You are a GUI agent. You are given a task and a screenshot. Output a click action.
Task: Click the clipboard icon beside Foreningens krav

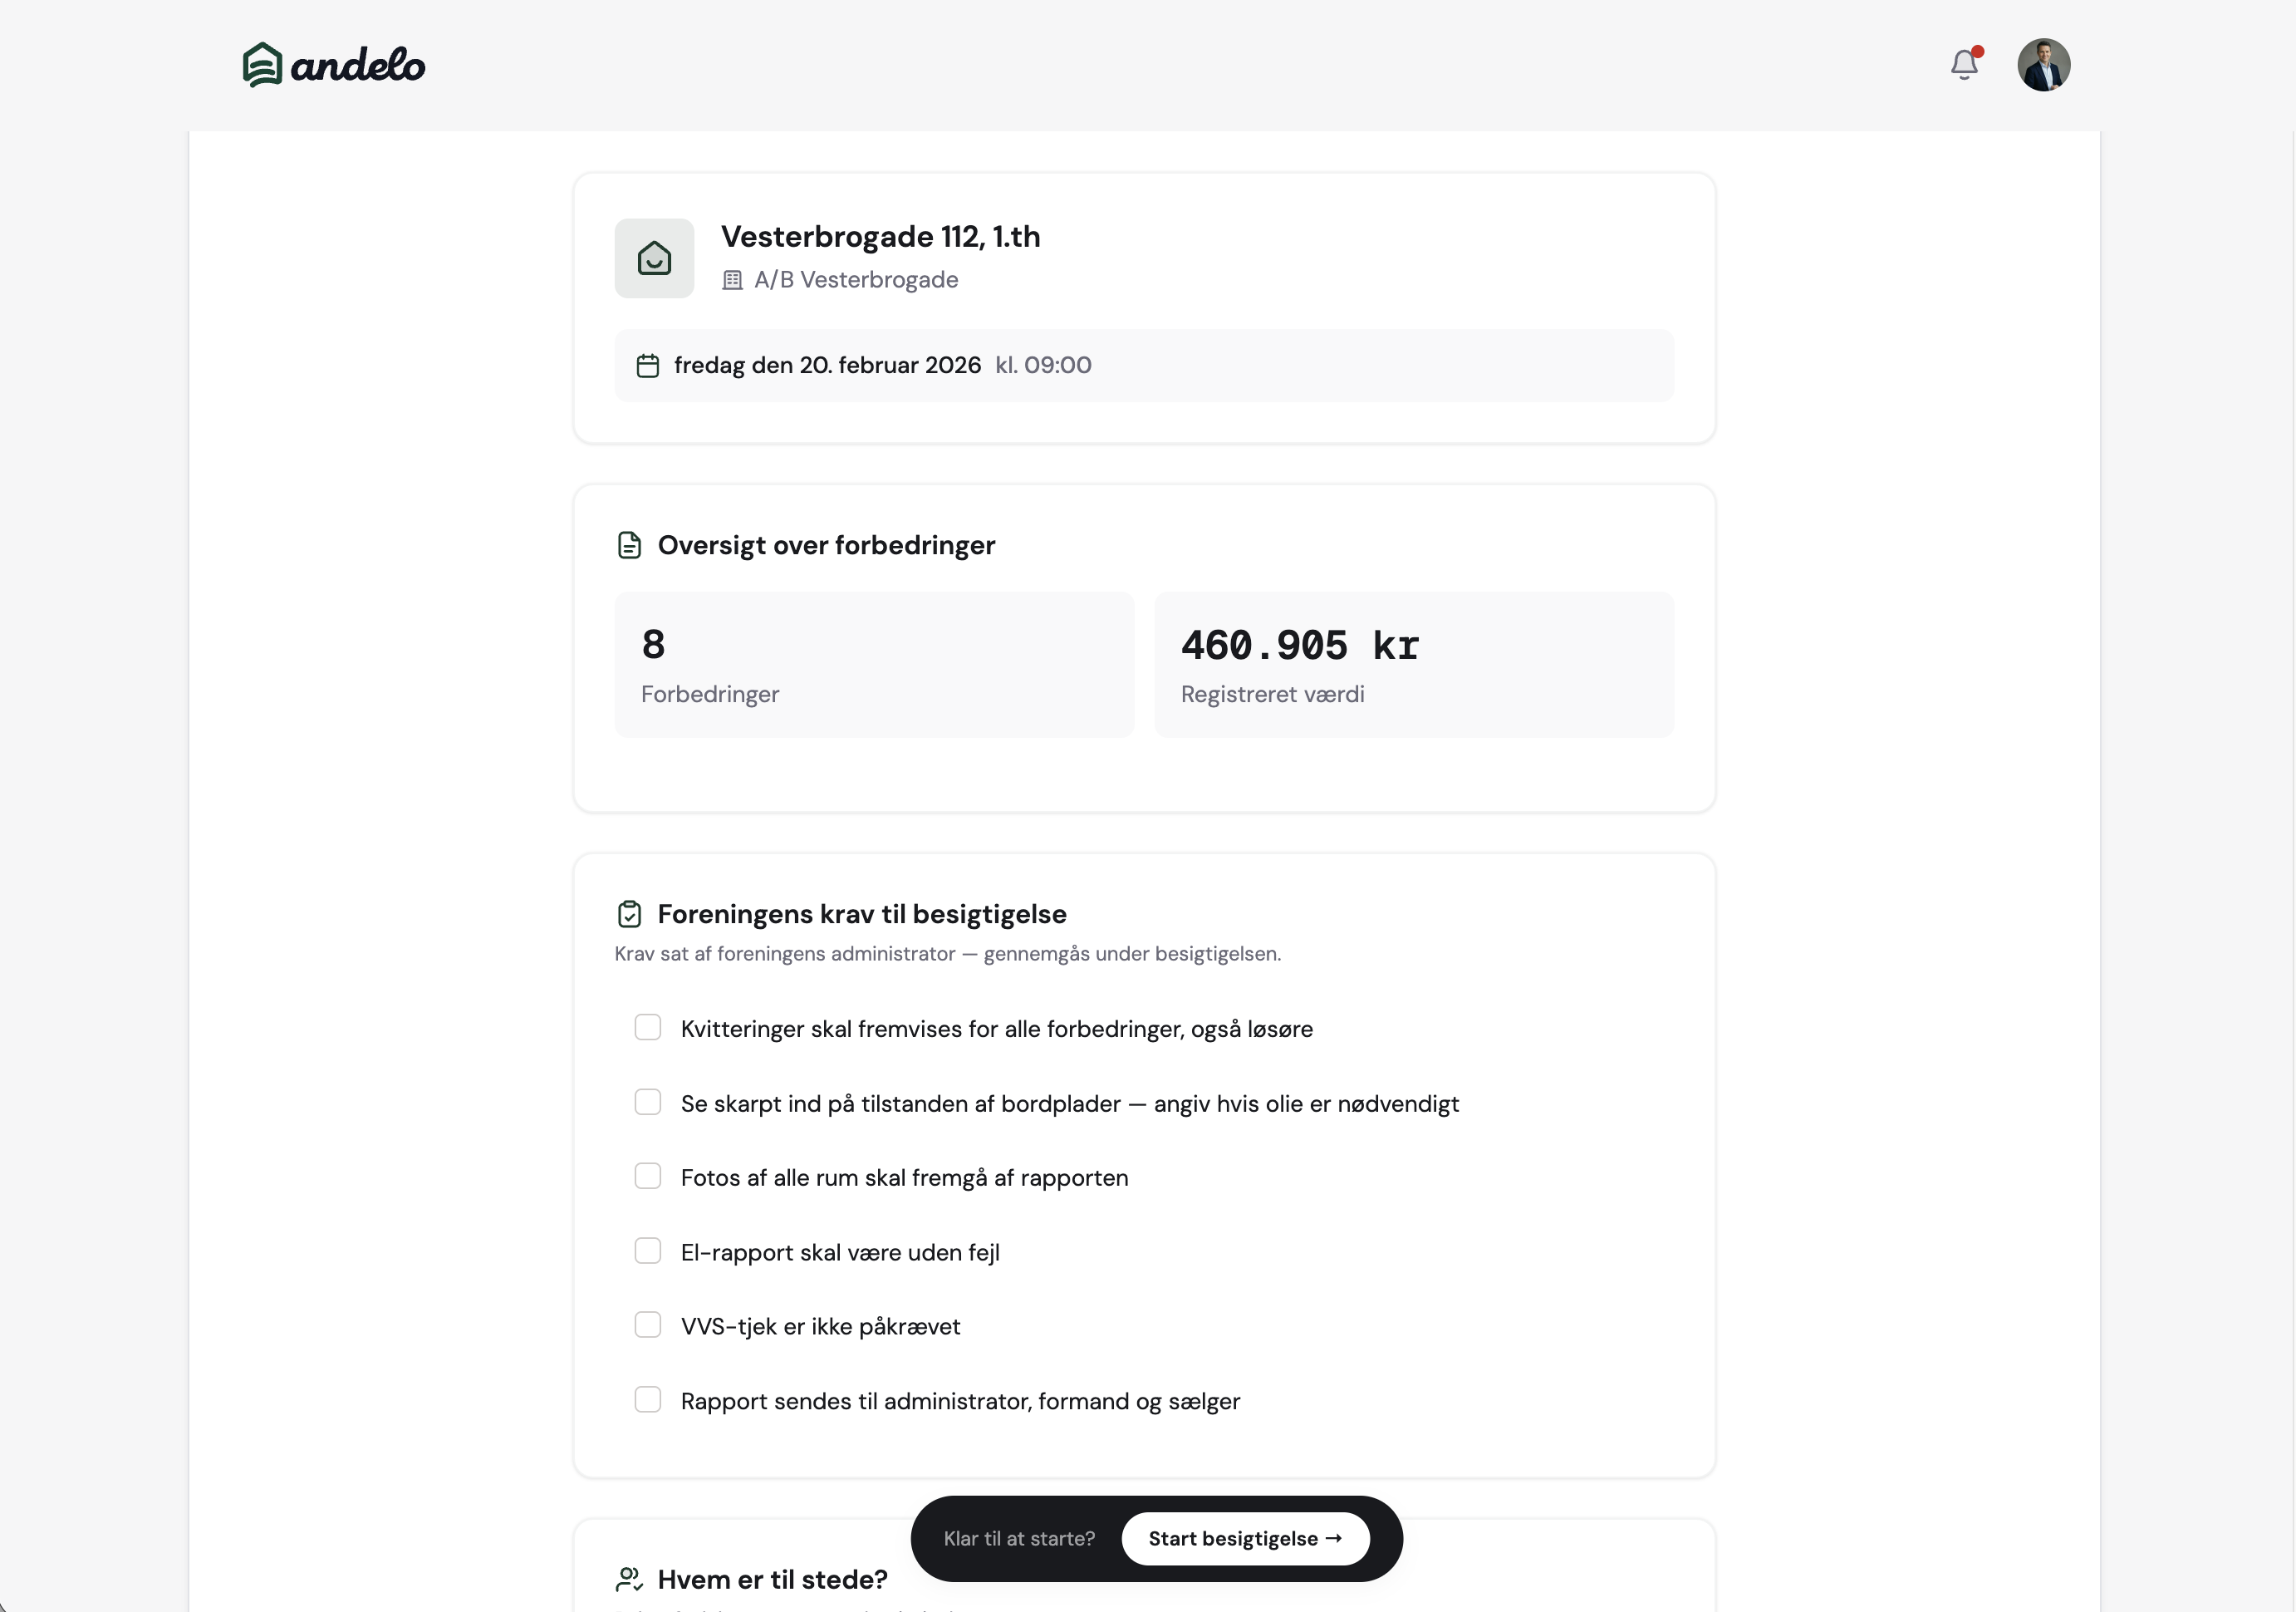(x=629, y=914)
